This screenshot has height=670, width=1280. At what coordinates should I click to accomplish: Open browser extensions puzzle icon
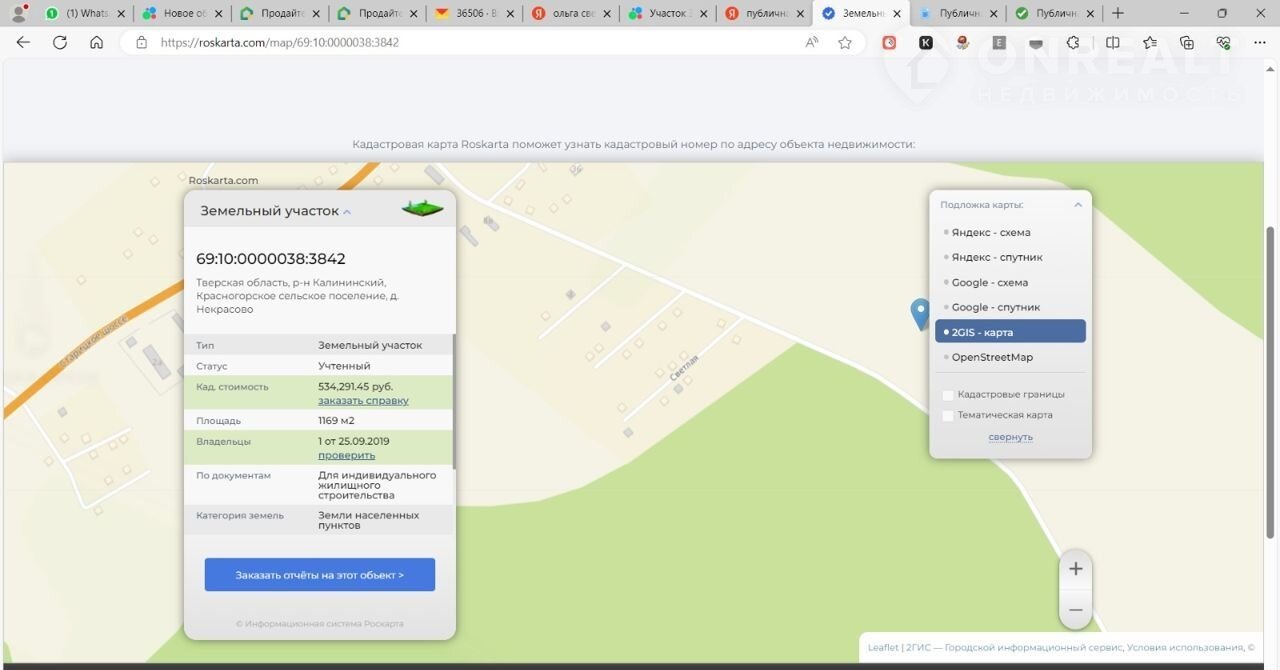point(1073,43)
